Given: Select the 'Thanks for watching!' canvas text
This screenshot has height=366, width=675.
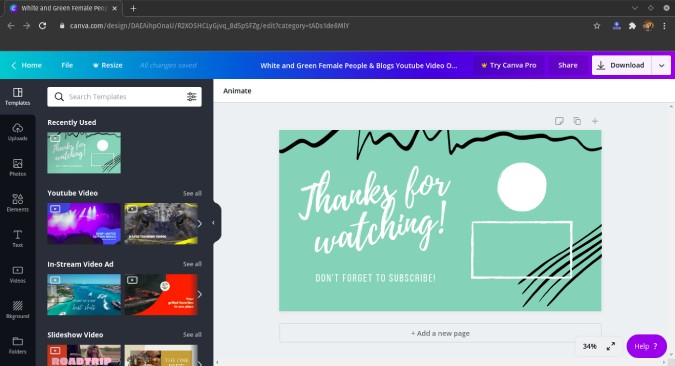Looking at the screenshot, I should 374,210.
